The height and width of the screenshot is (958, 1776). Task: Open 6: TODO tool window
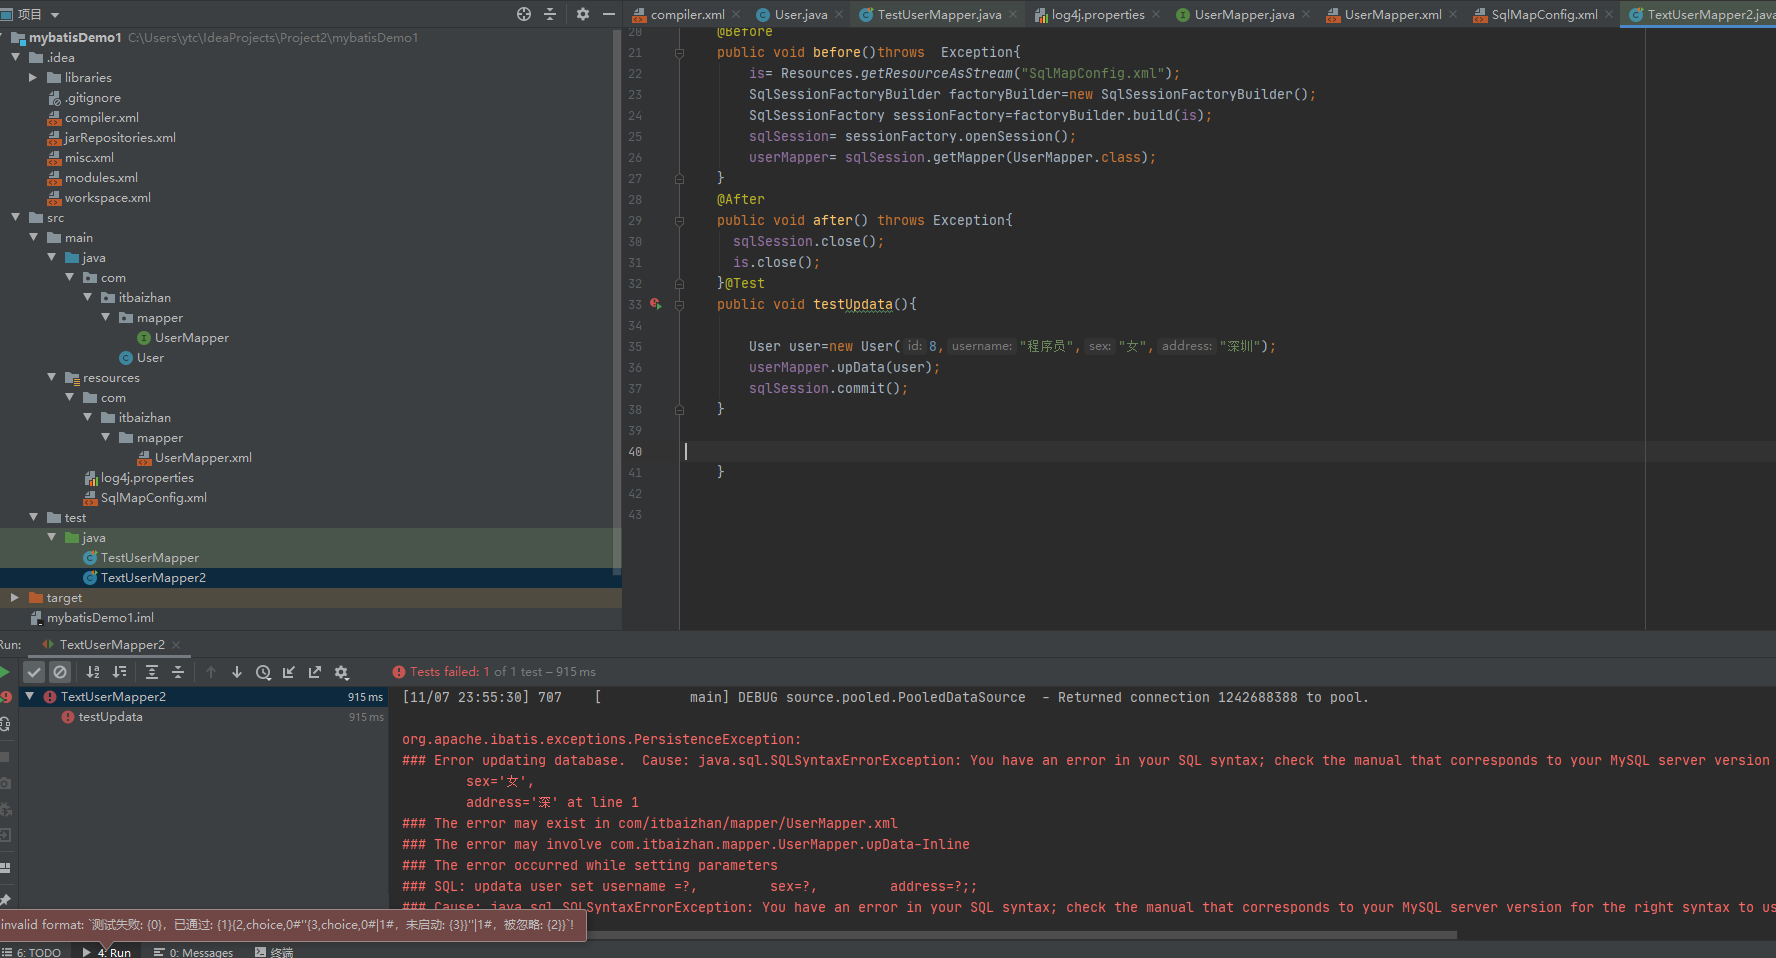point(31,952)
